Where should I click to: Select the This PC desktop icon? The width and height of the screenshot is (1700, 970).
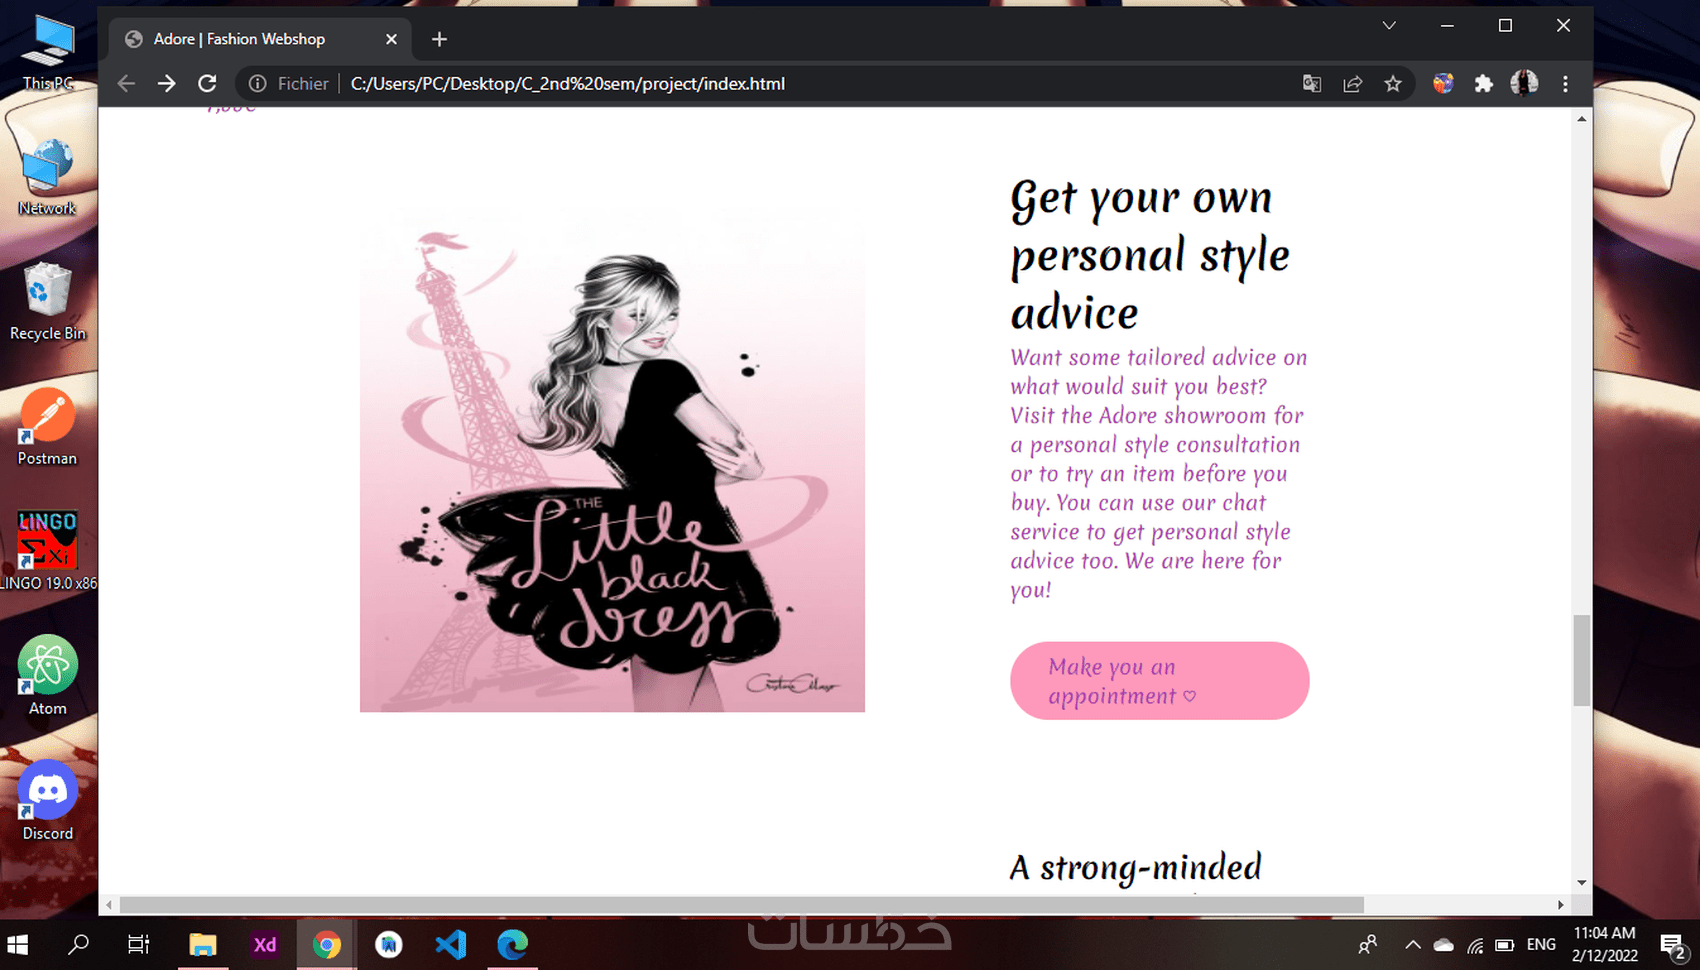click(48, 54)
